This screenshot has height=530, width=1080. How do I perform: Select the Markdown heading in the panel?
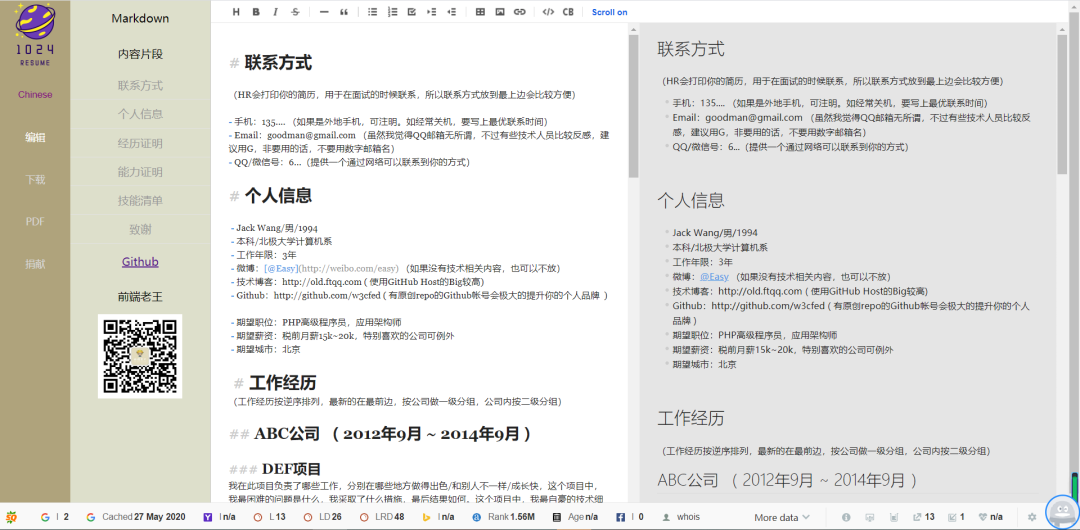(x=140, y=19)
